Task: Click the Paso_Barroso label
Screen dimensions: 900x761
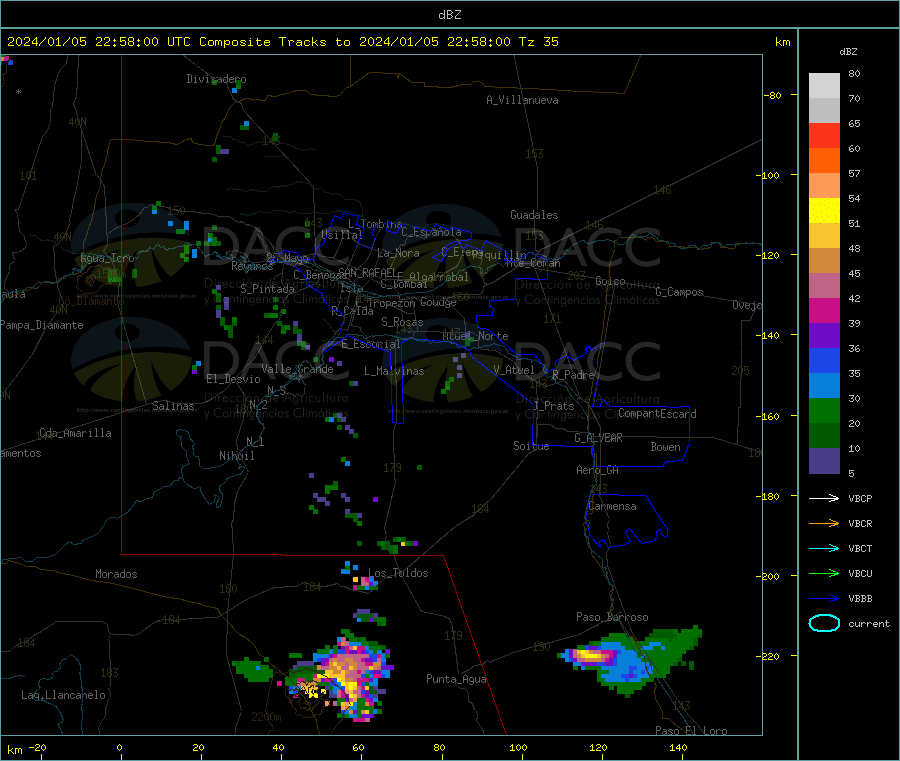Action: point(612,617)
